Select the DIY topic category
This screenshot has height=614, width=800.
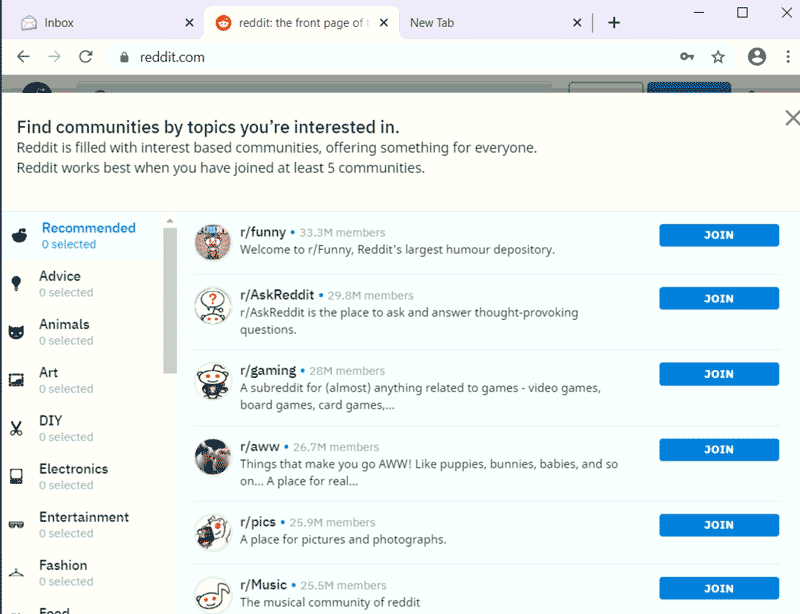point(82,428)
